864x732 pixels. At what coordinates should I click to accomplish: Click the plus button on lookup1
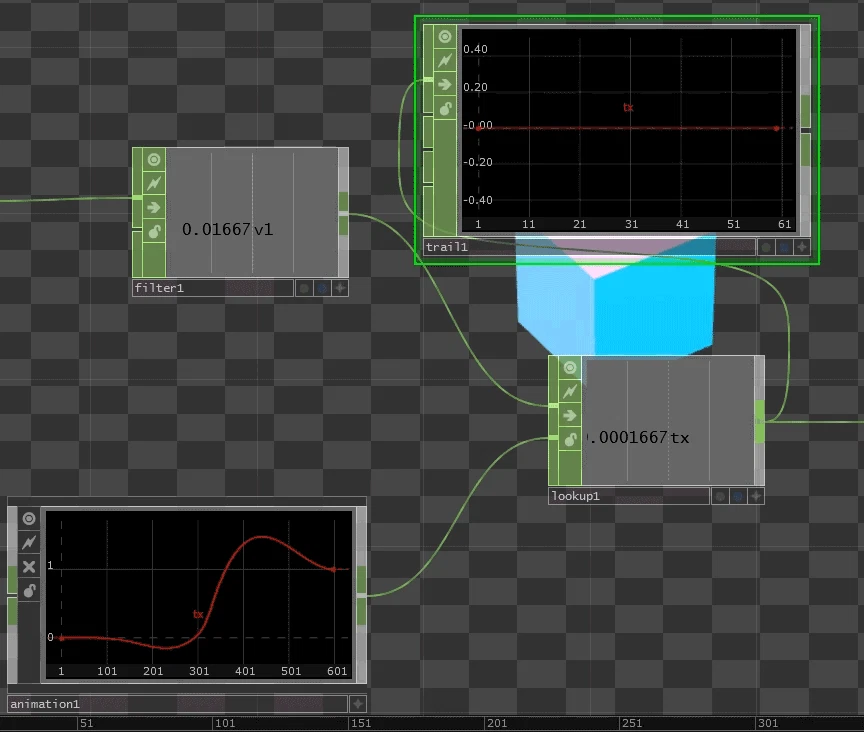755,496
